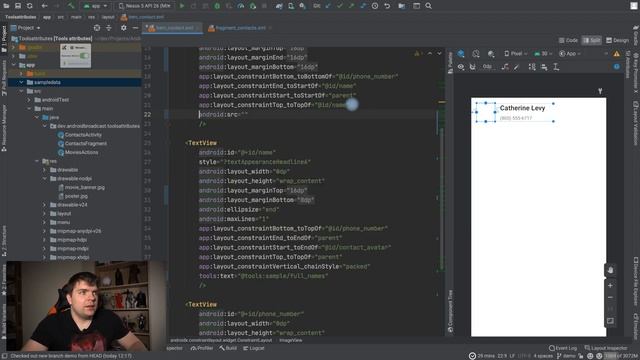
Task: Click the 0dp default margins field
Action: (x=487, y=67)
